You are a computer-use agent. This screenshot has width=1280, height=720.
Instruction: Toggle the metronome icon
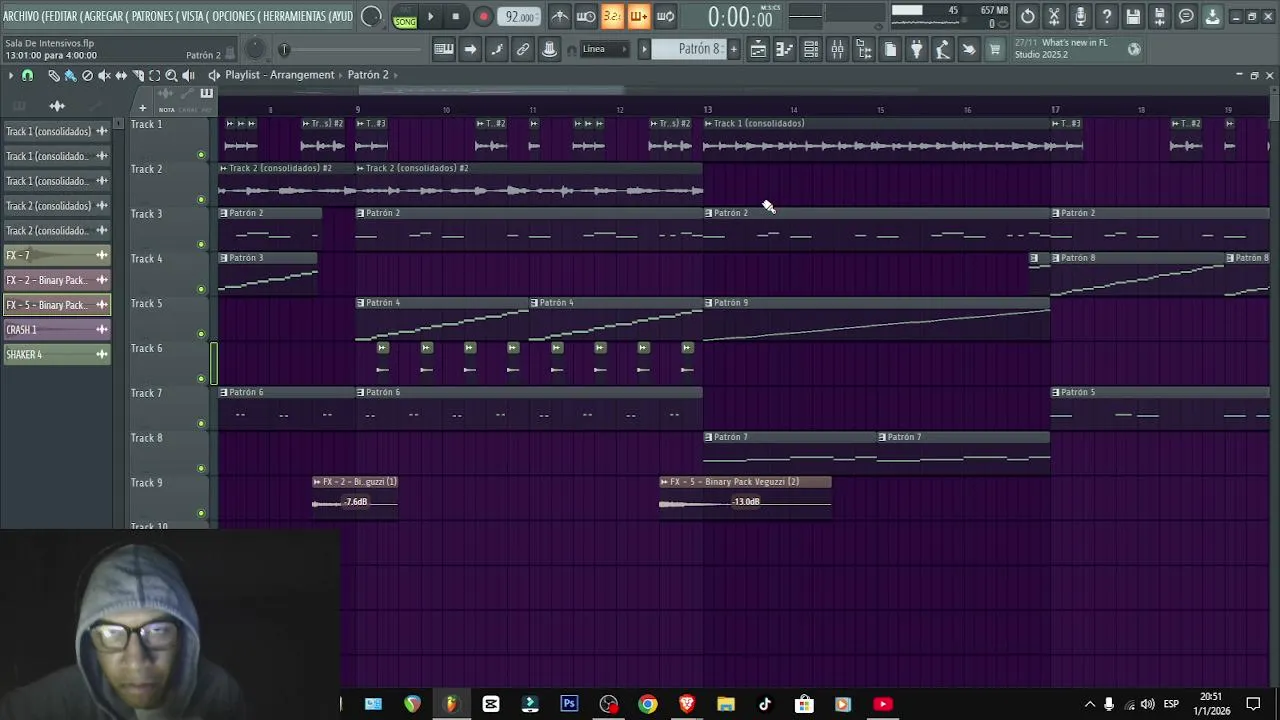560,17
